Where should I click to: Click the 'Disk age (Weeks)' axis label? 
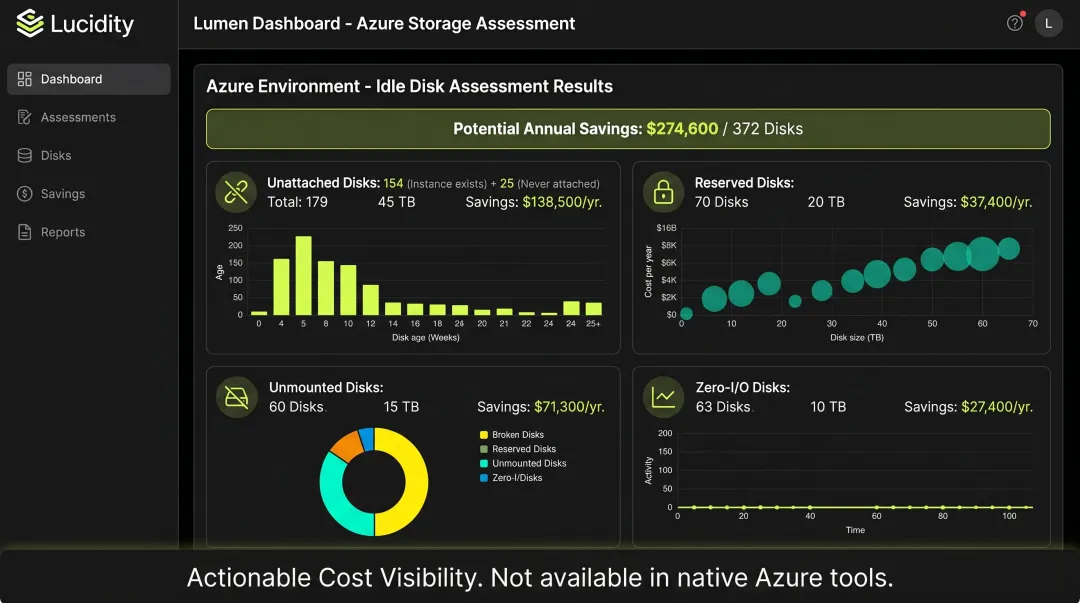[426, 338]
